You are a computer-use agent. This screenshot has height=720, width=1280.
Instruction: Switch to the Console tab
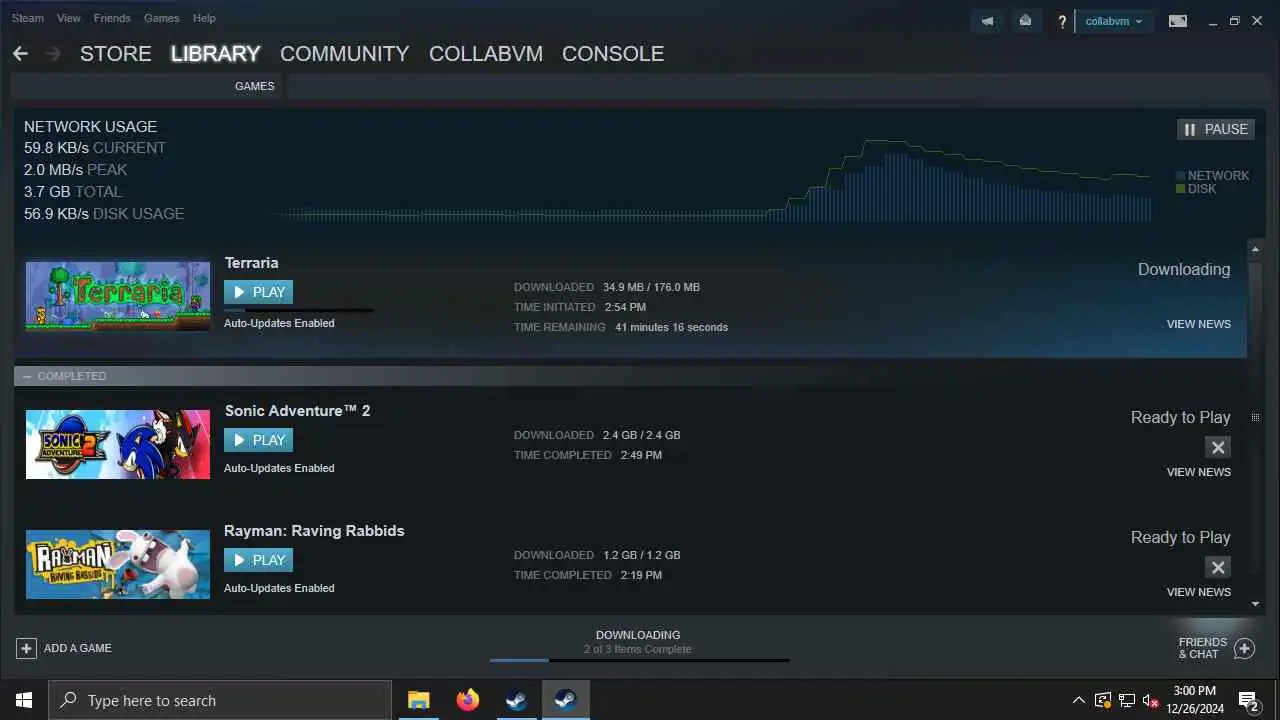(613, 54)
